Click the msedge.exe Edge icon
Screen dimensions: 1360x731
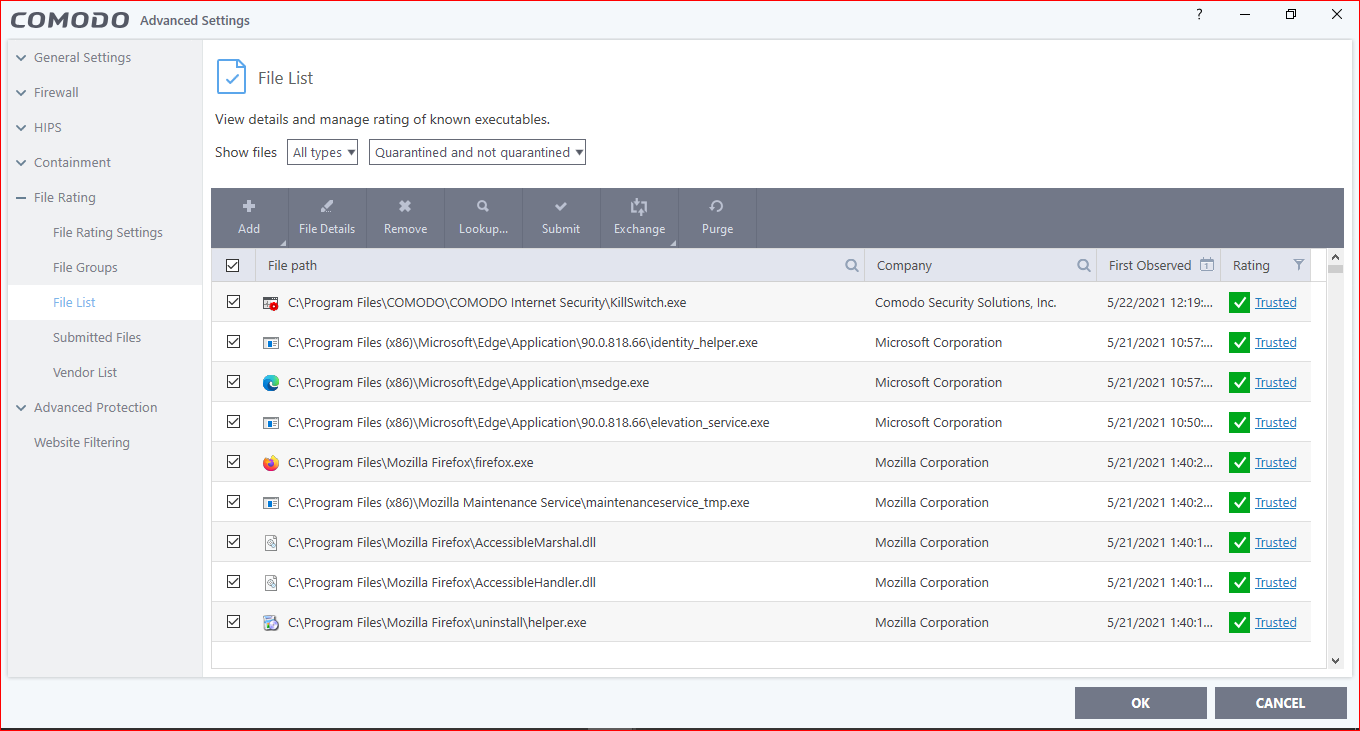pyautogui.click(x=270, y=382)
